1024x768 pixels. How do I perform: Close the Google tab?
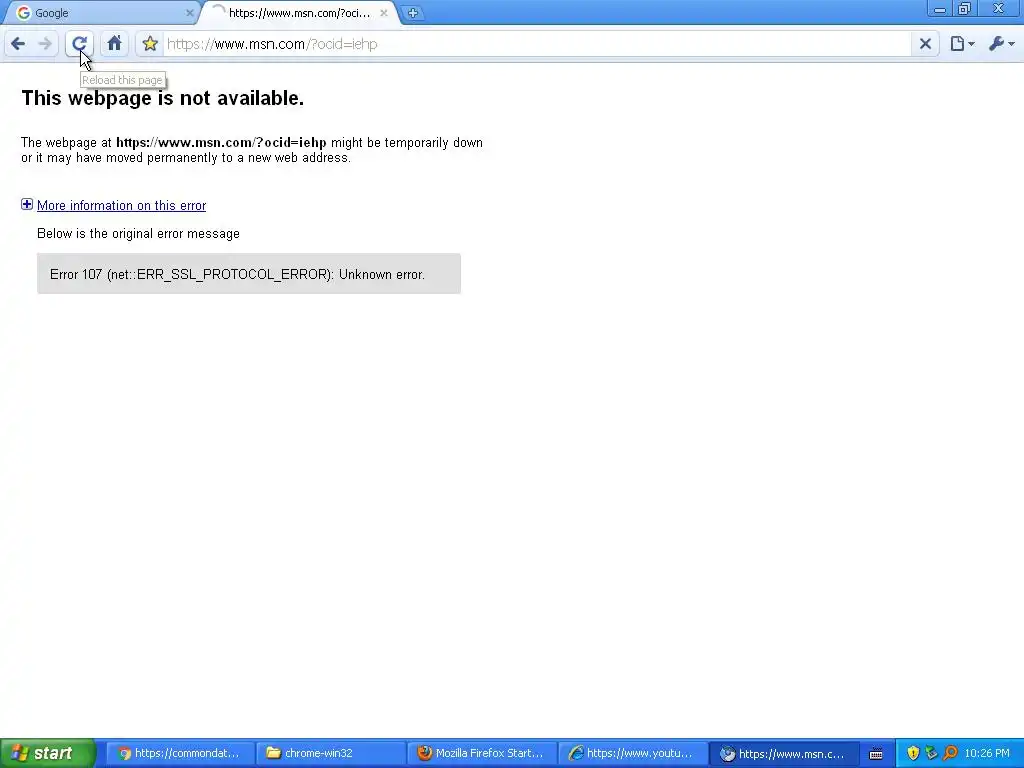pyautogui.click(x=189, y=13)
